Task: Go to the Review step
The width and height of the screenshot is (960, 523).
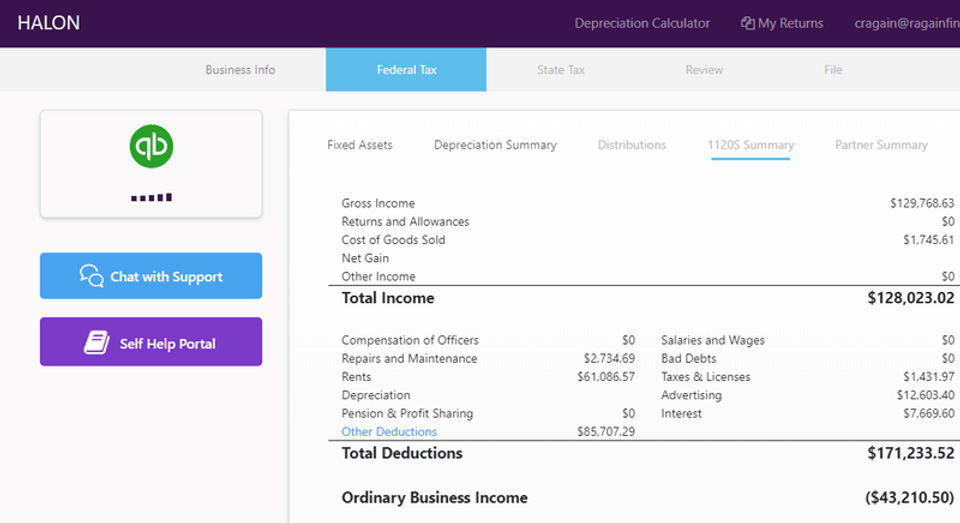Action: point(704,70)
